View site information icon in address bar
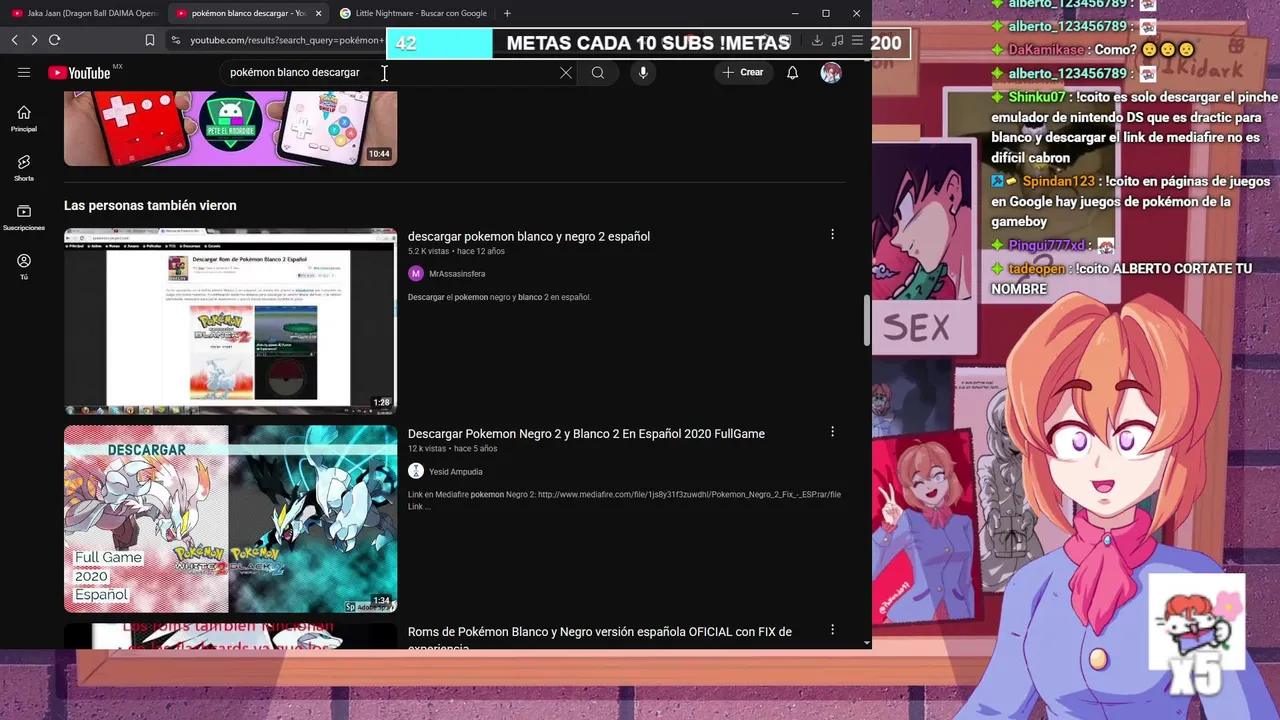 (176, 40)
